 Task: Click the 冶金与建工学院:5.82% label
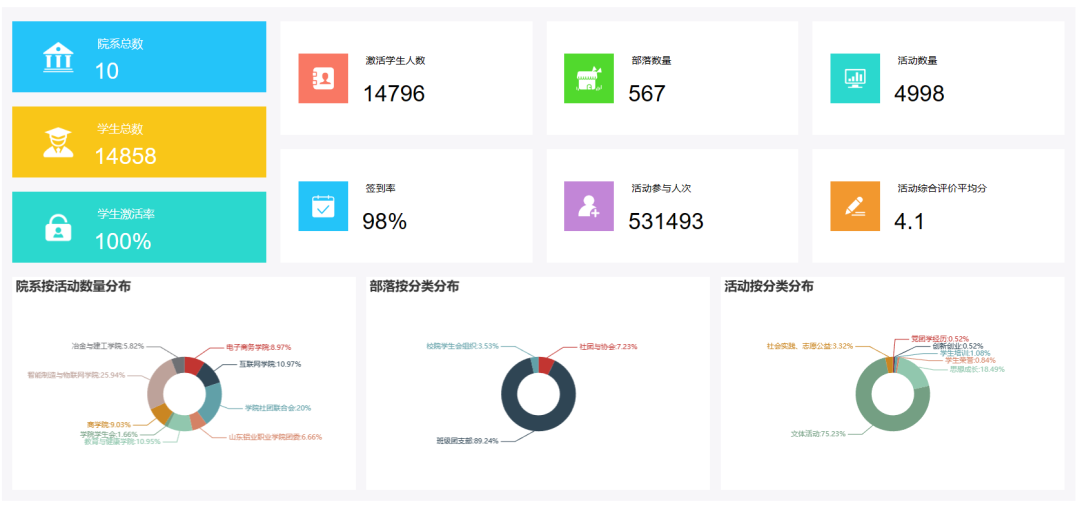(x=107, y=346)
